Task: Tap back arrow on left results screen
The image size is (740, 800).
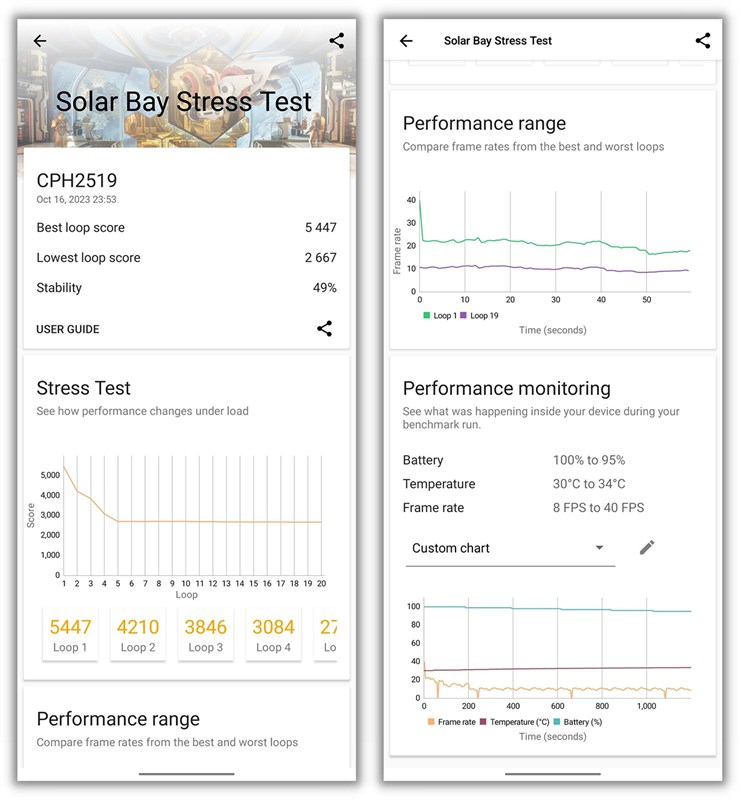Action: click(40, 41)
